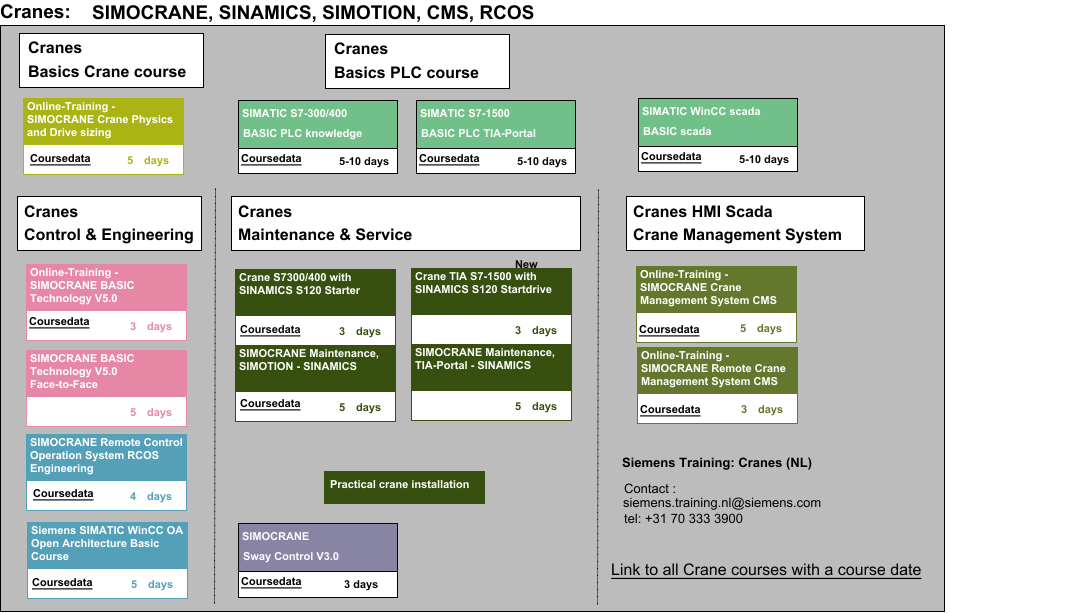Open Coursedata for SIMOCRANE Maintenance SIMOTION

(270, 404)
